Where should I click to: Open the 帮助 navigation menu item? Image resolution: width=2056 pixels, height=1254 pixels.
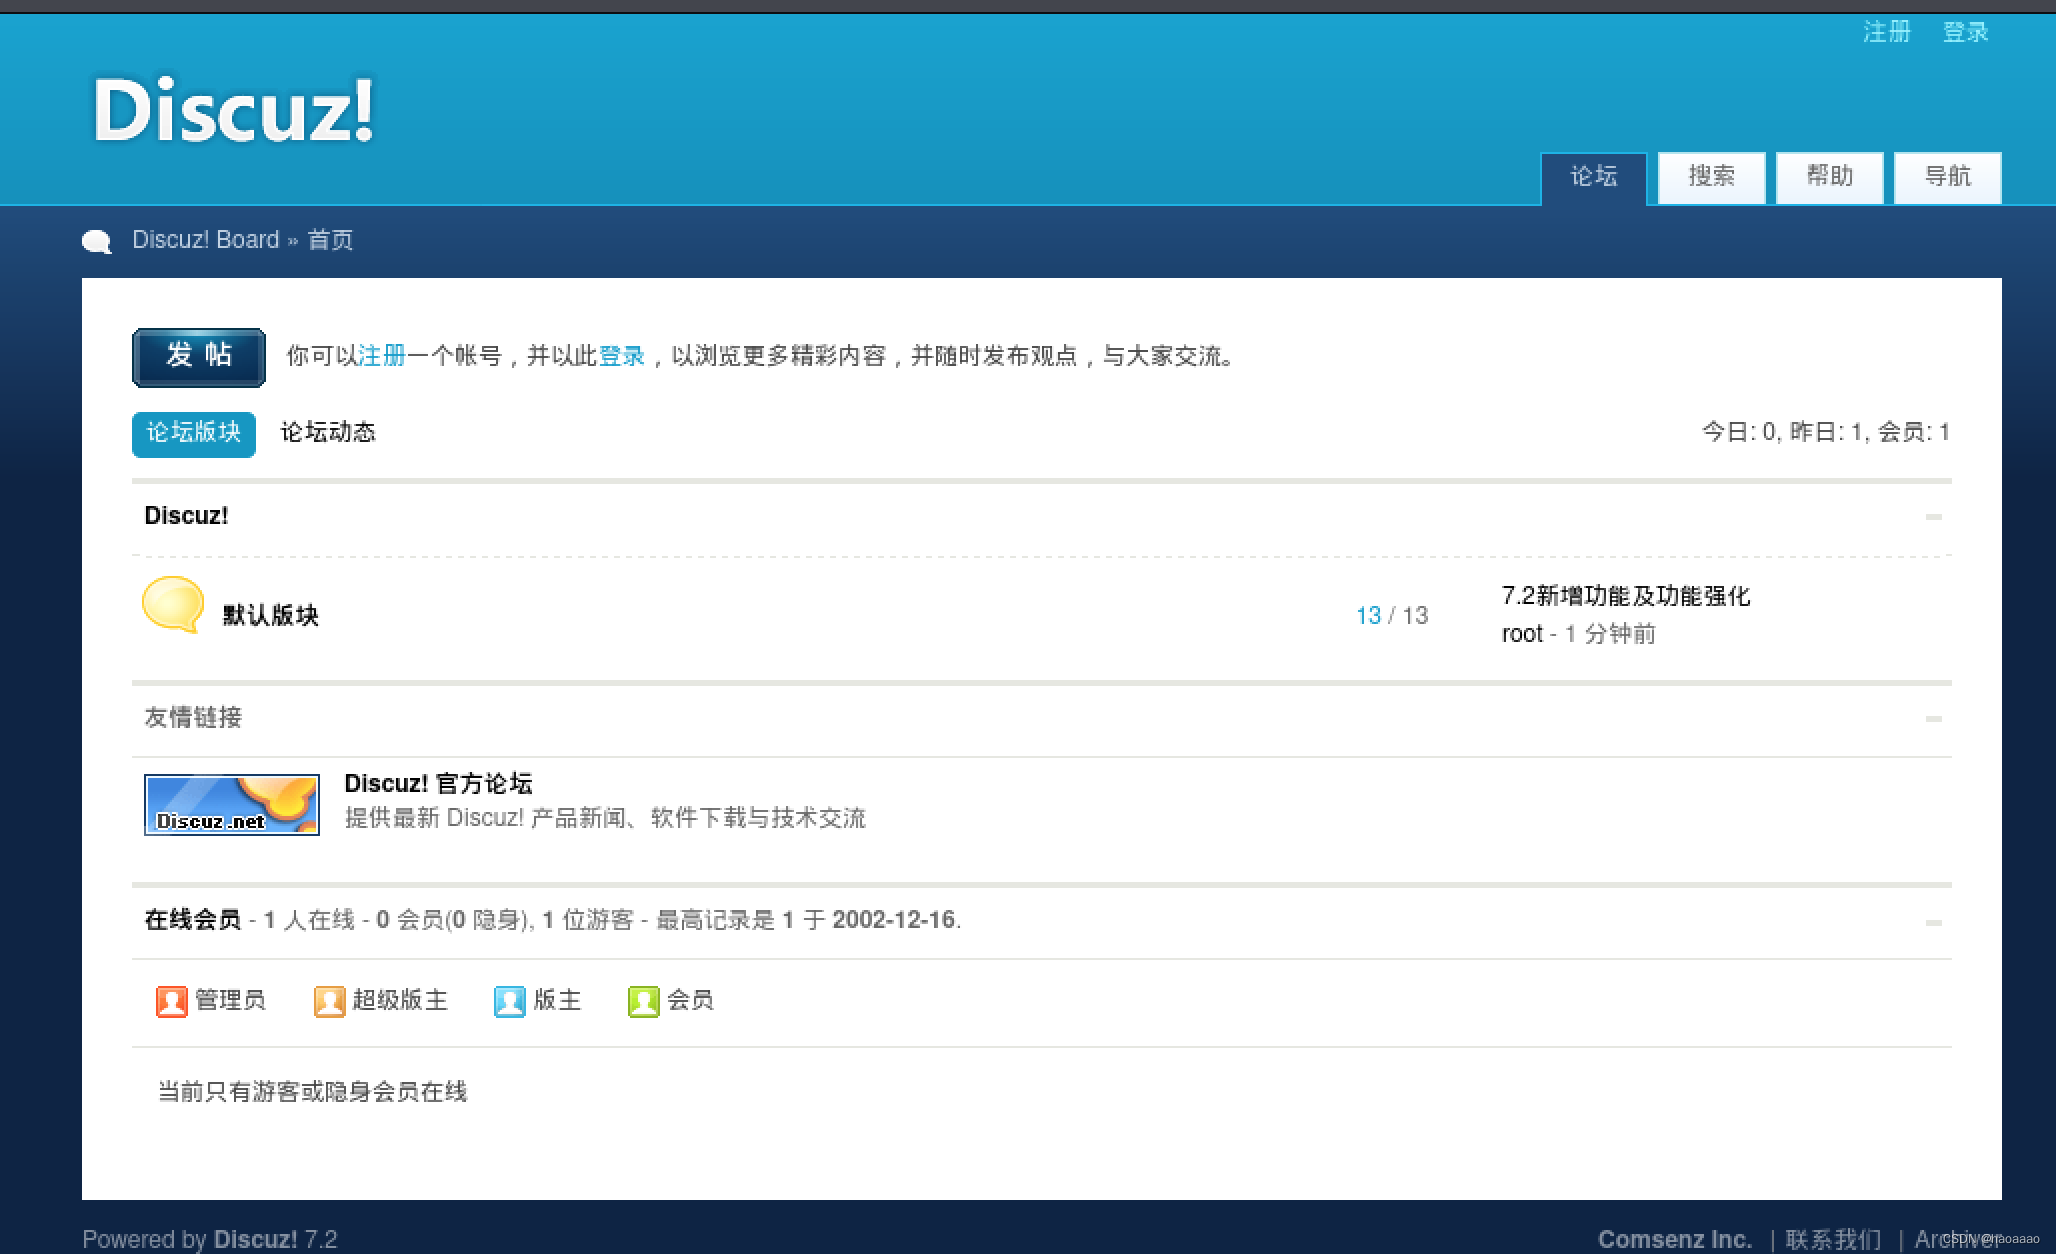pyautogui.click(x=1829, y=177)
